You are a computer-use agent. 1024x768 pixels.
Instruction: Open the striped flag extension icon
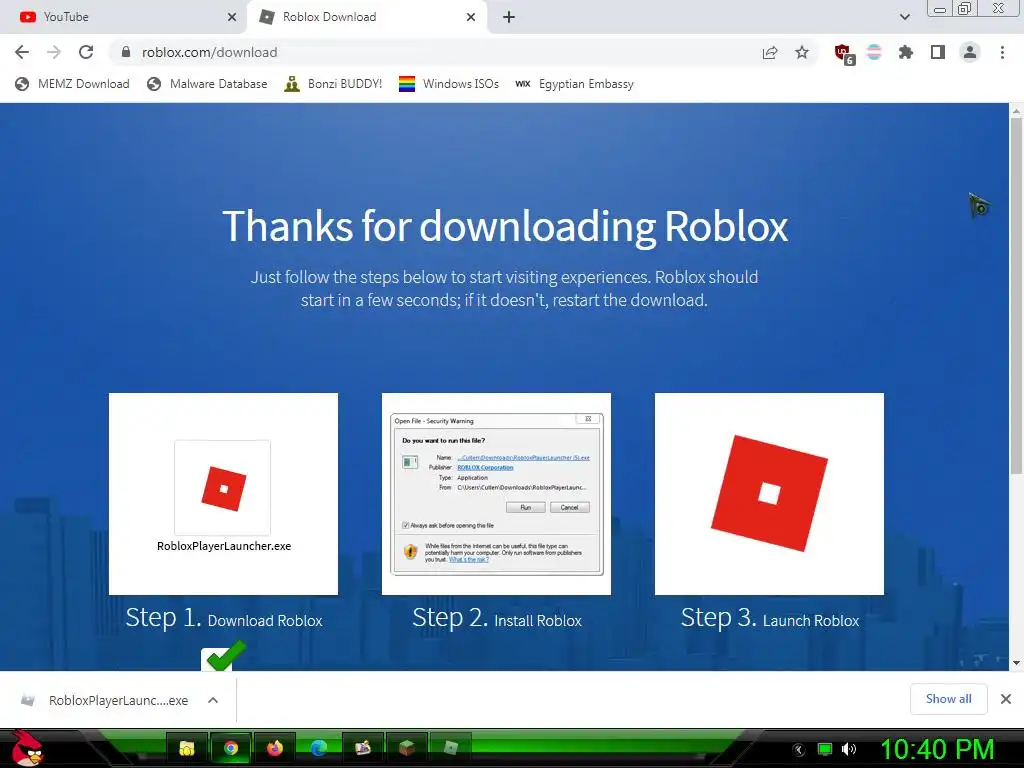pos(874,52)
